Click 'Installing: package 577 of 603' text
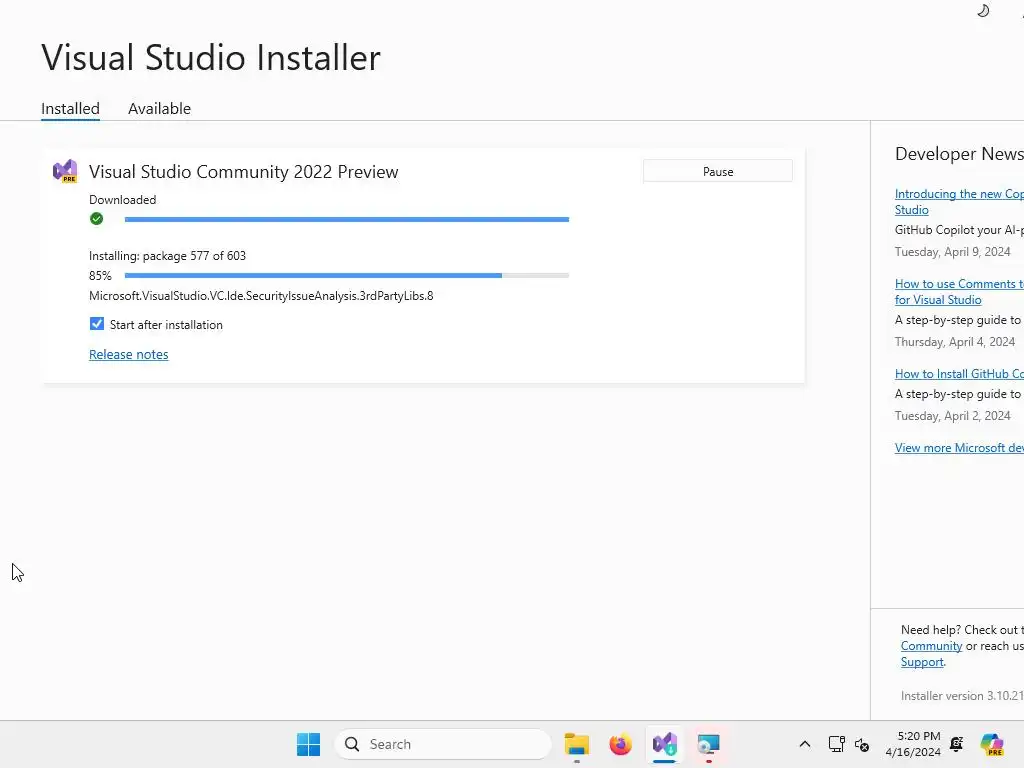 (x=167, y=256)
